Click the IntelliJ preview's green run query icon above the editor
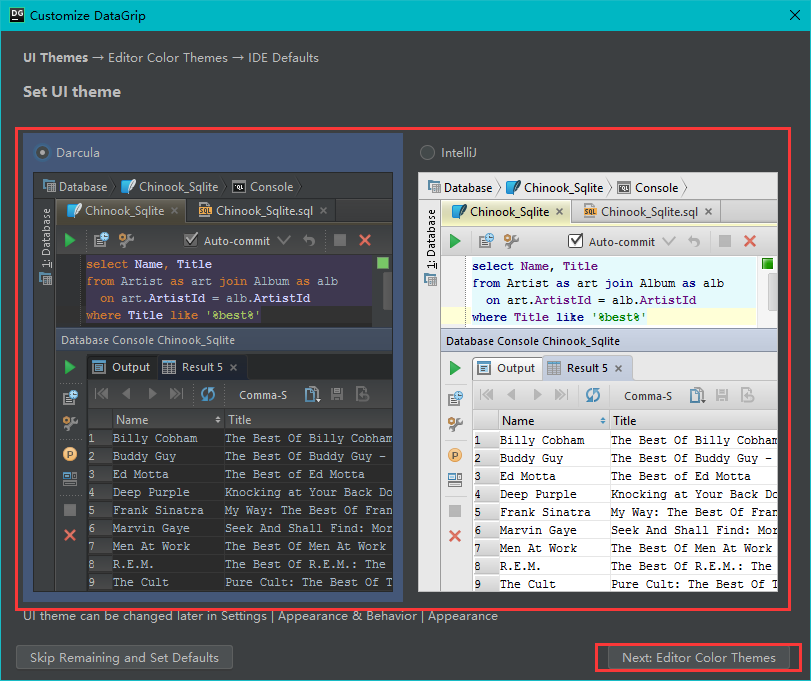The height and width of the screenshot is (681, 811). 455,241
